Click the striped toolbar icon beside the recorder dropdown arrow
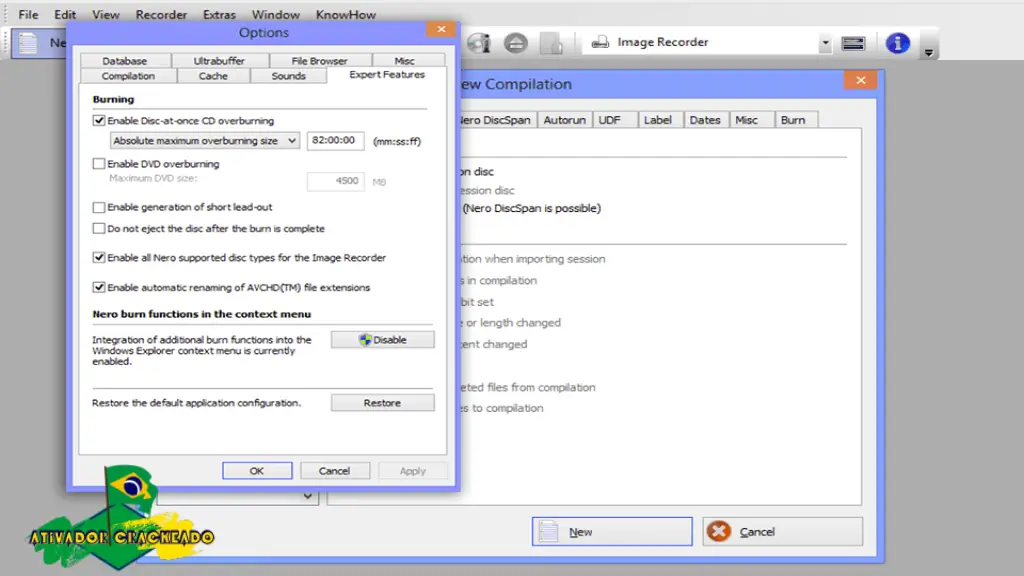This screenshot has height=576, width=1024. point(853,43)
